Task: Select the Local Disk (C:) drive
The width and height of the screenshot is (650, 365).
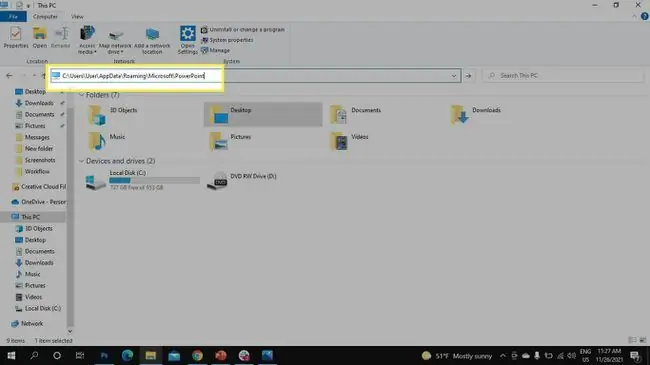Action: coord(142,180)
